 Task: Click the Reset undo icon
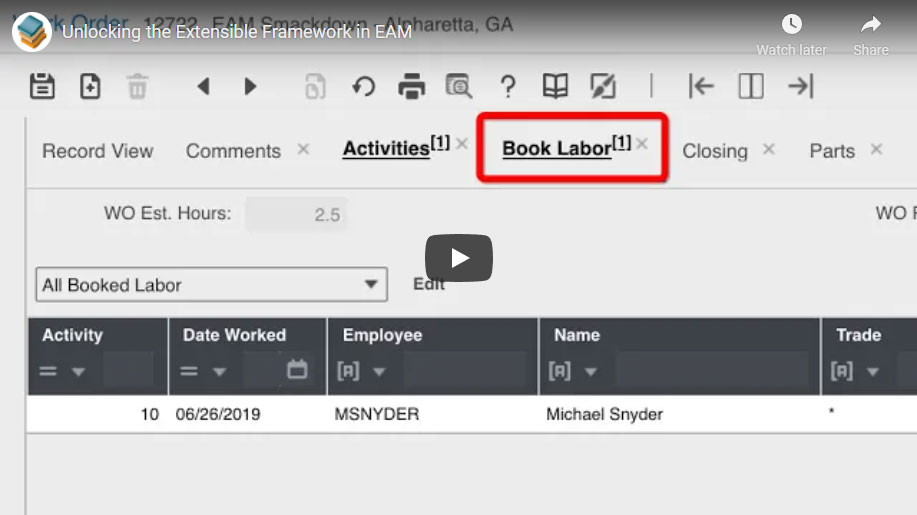[x=364, y=87]
